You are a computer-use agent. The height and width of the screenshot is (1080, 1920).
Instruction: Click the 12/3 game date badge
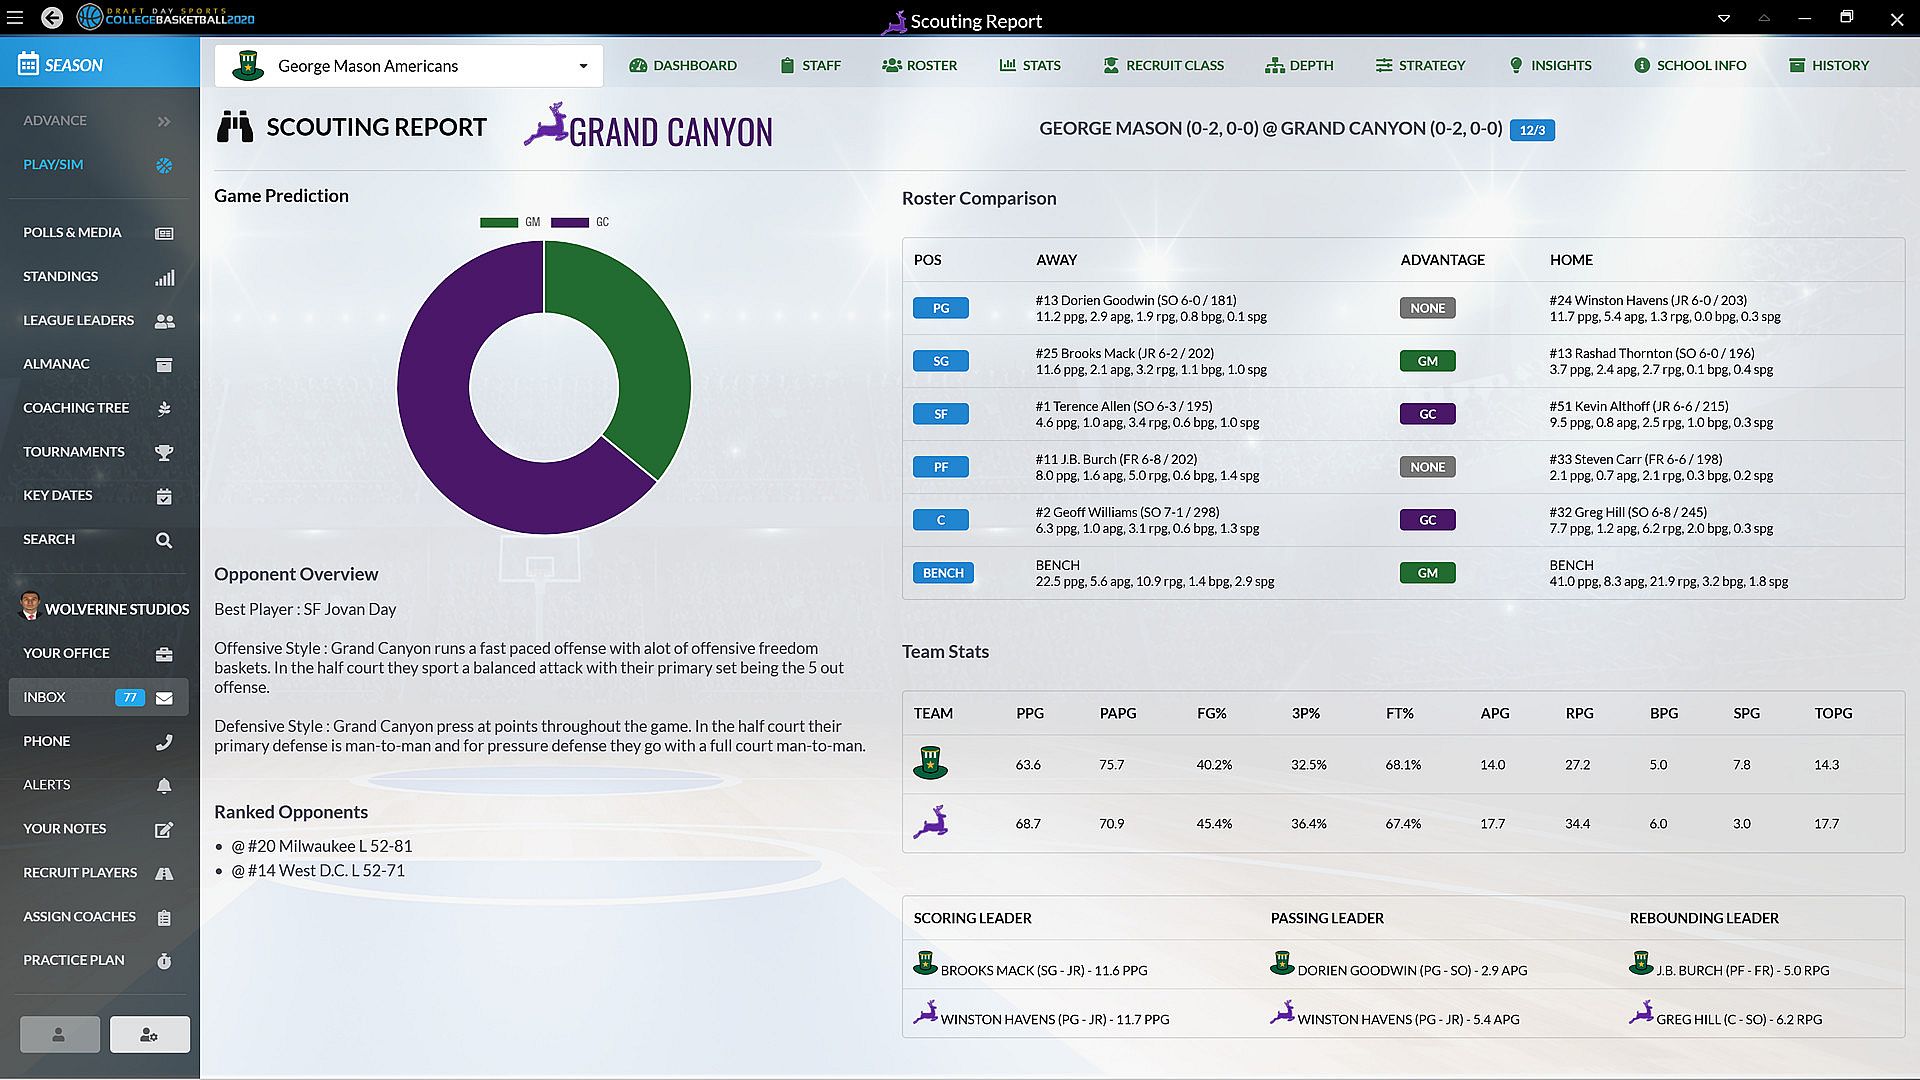coord(1532,130)
